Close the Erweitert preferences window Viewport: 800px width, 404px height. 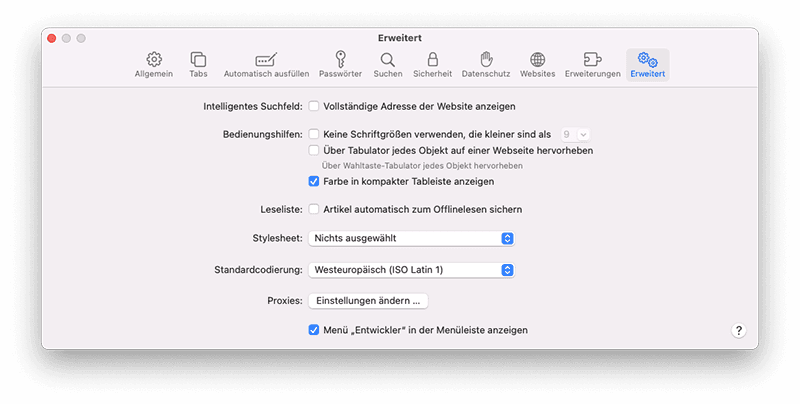tap(52, 38)
